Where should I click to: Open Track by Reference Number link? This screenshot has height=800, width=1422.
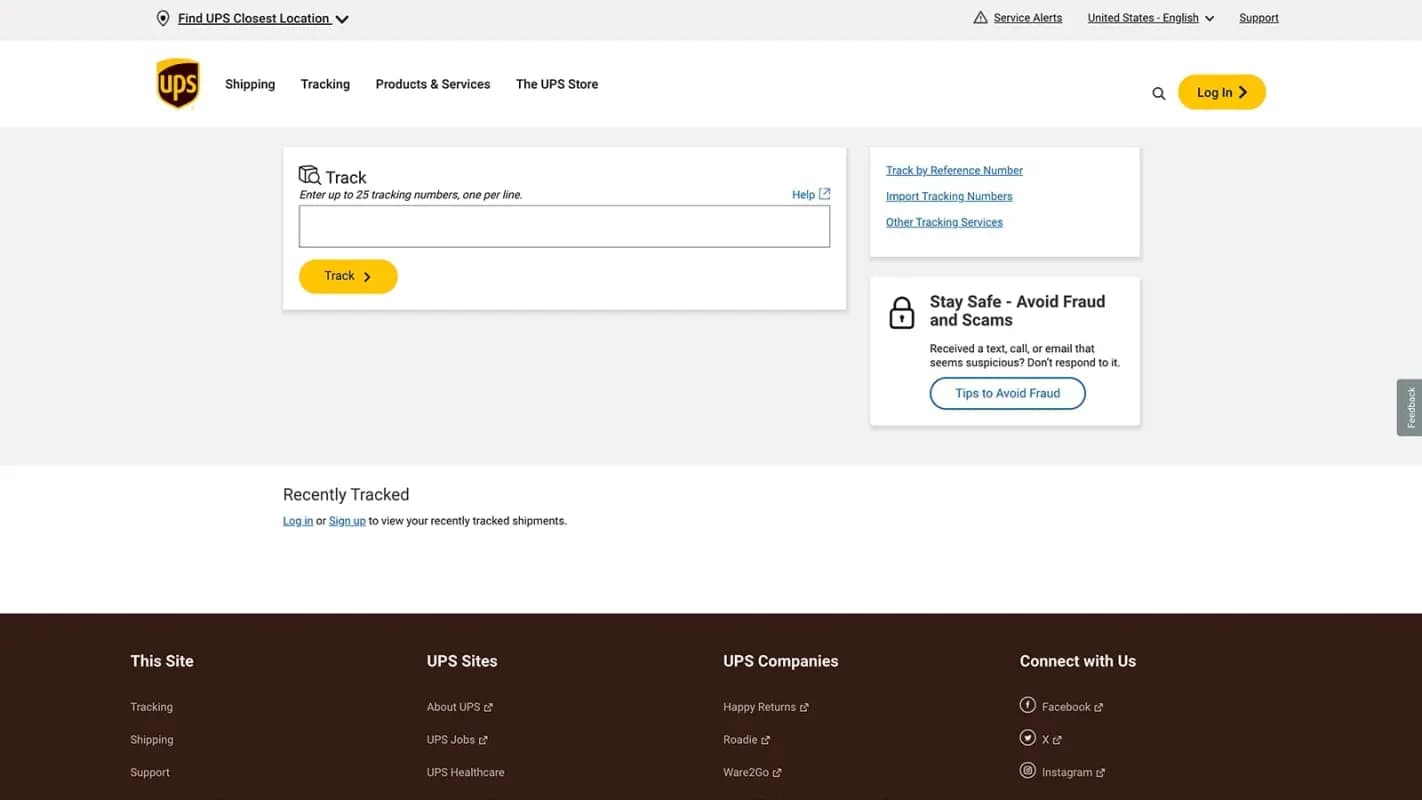954,170
